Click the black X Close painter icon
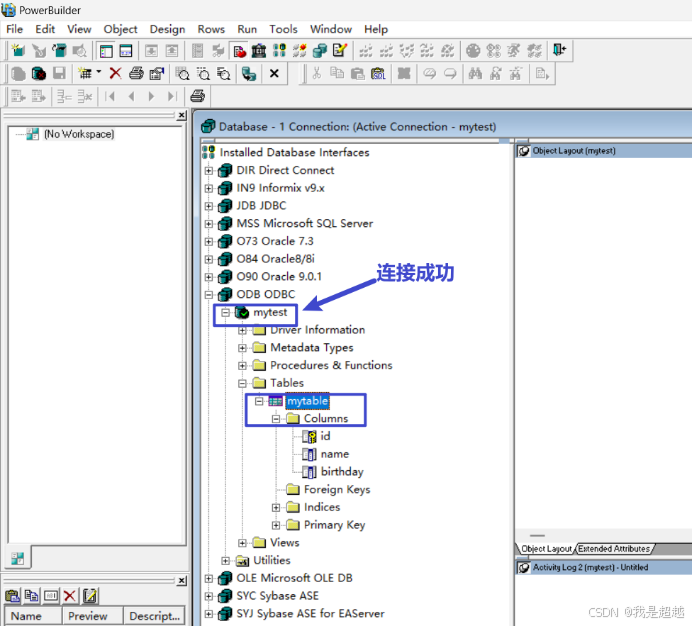This screenshot has width=692, height=626. click(x=274, y=73)
